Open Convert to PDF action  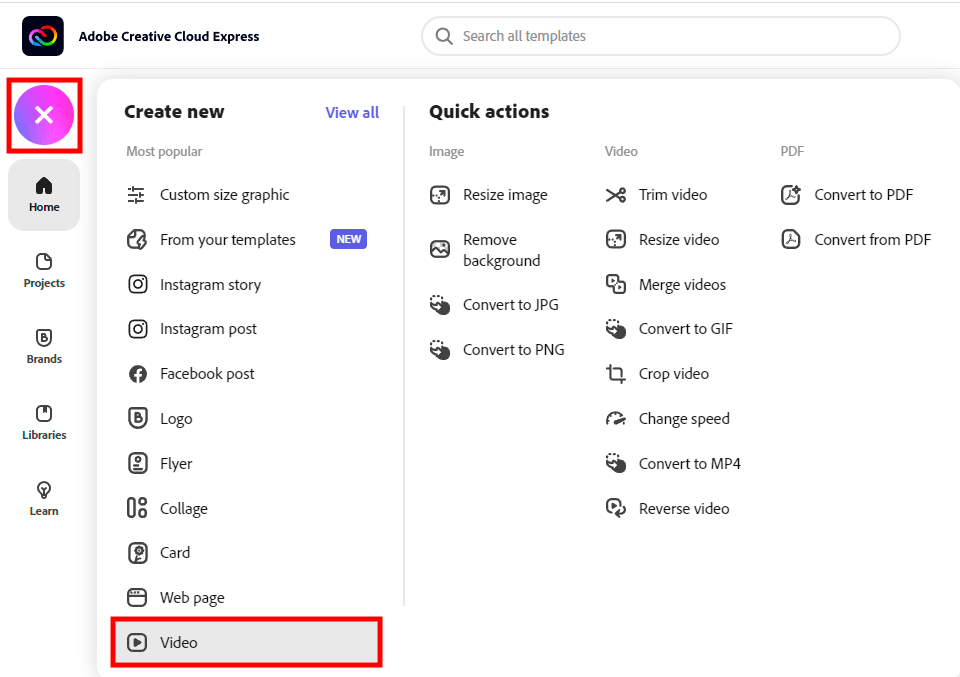coord(863,195)
